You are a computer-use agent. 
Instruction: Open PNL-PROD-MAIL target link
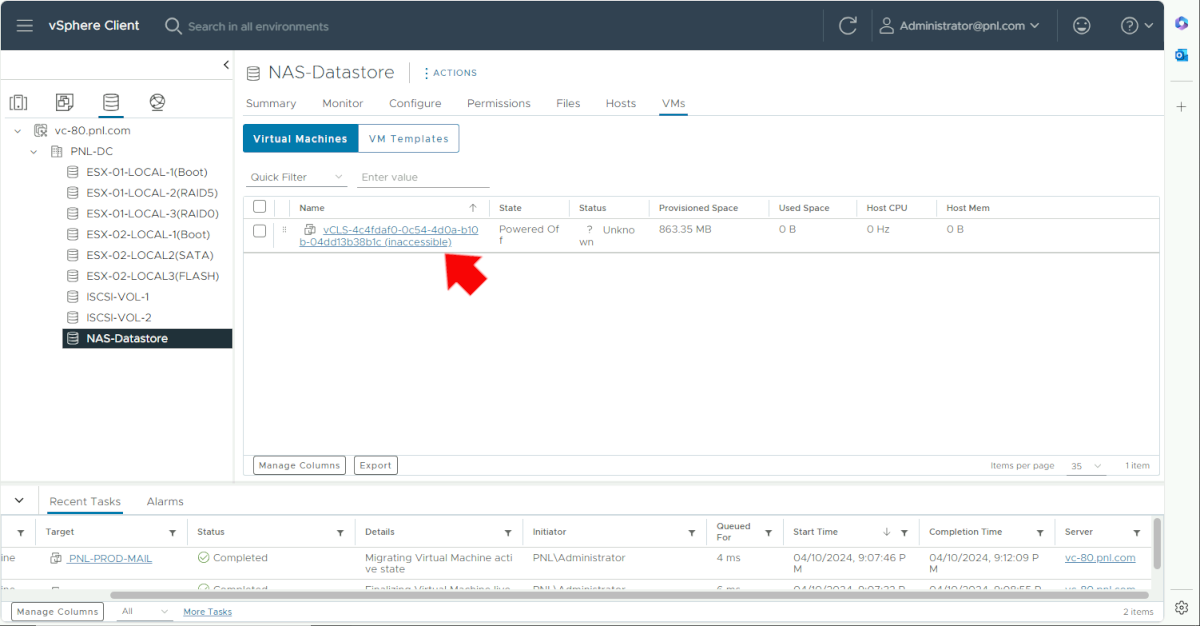click(x=110, y=558)
